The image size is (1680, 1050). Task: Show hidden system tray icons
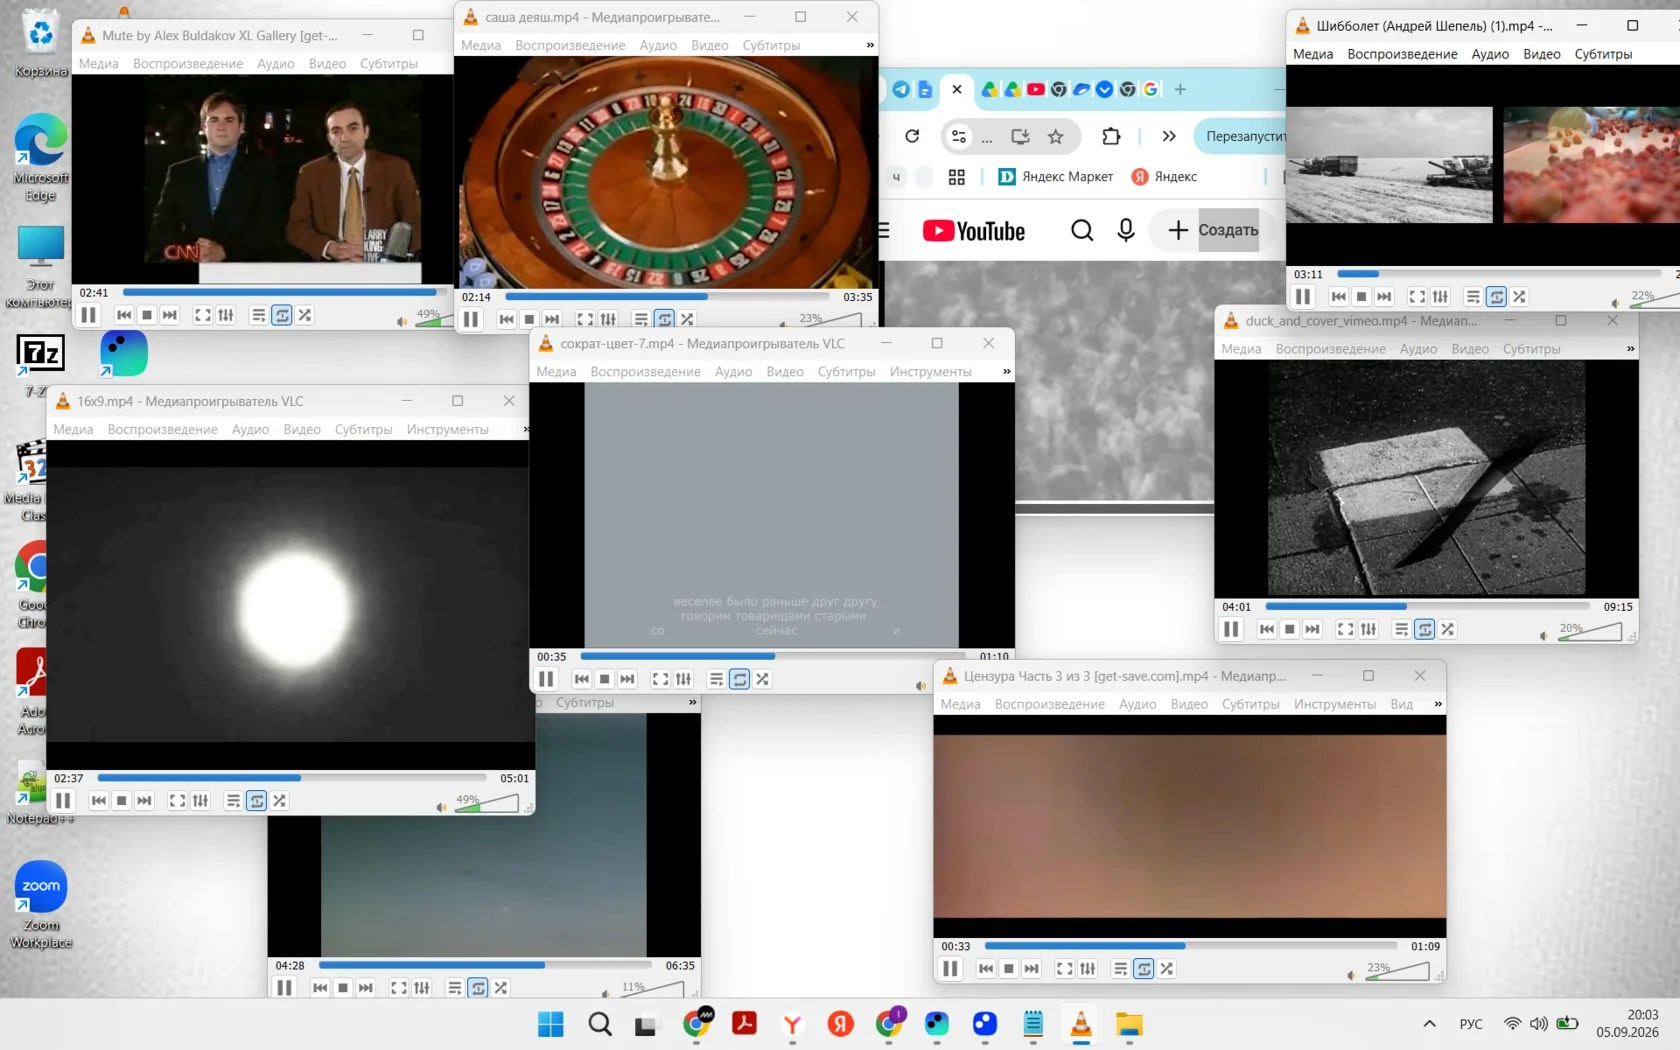click(1430, 1024)
